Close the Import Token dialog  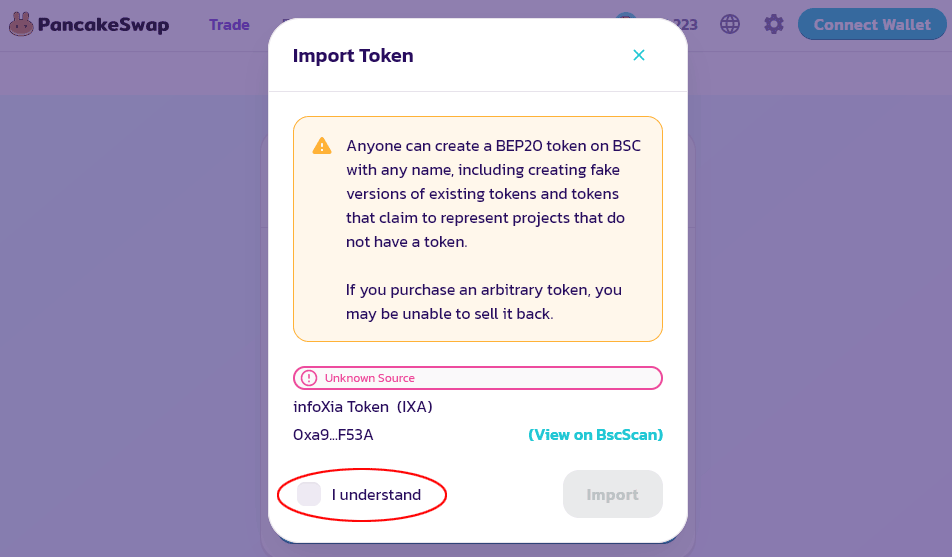639,55
